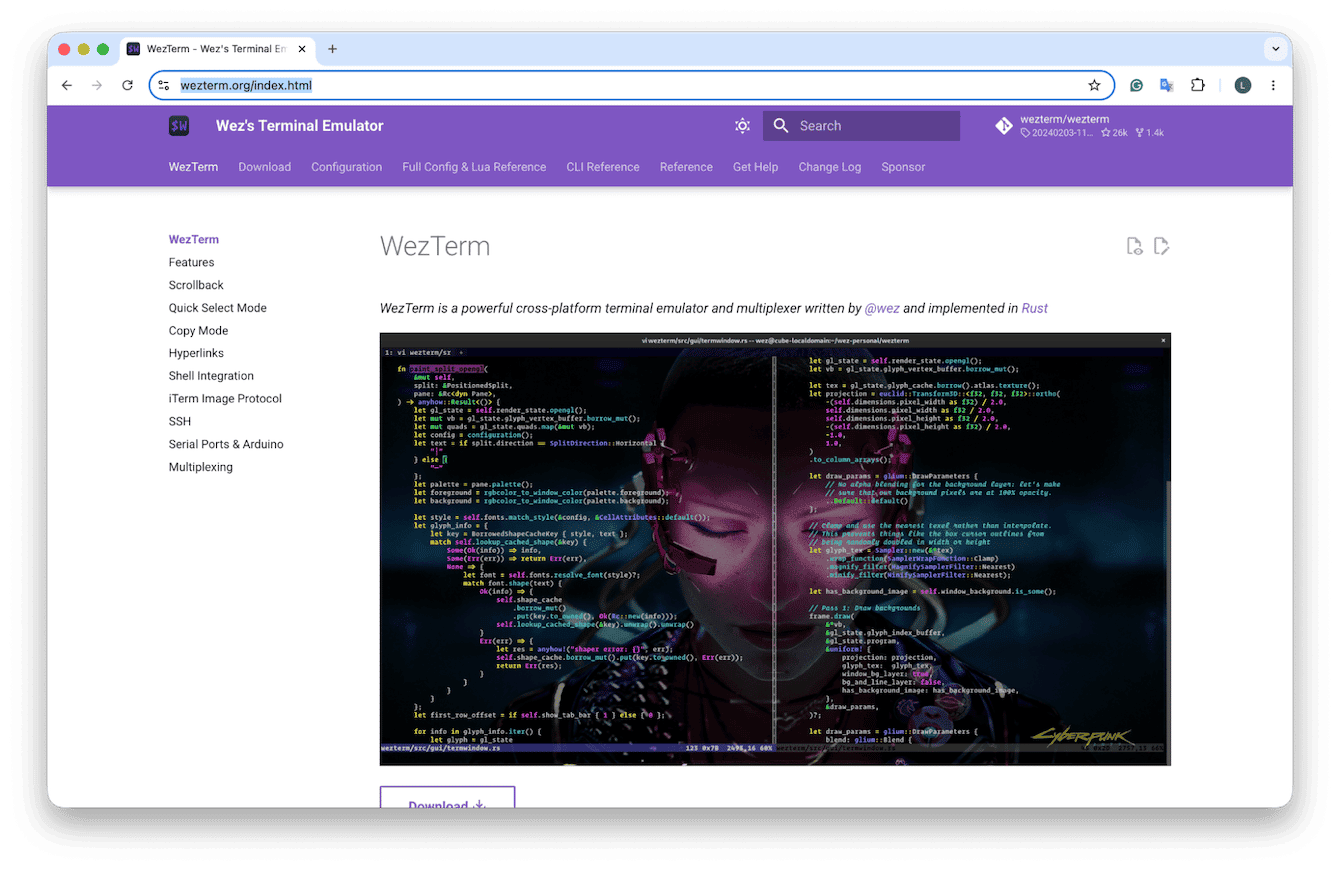Screen dimensions: 1340x871
Task: Open Full Config & Lua Reference tab
Action: point(474,167)
